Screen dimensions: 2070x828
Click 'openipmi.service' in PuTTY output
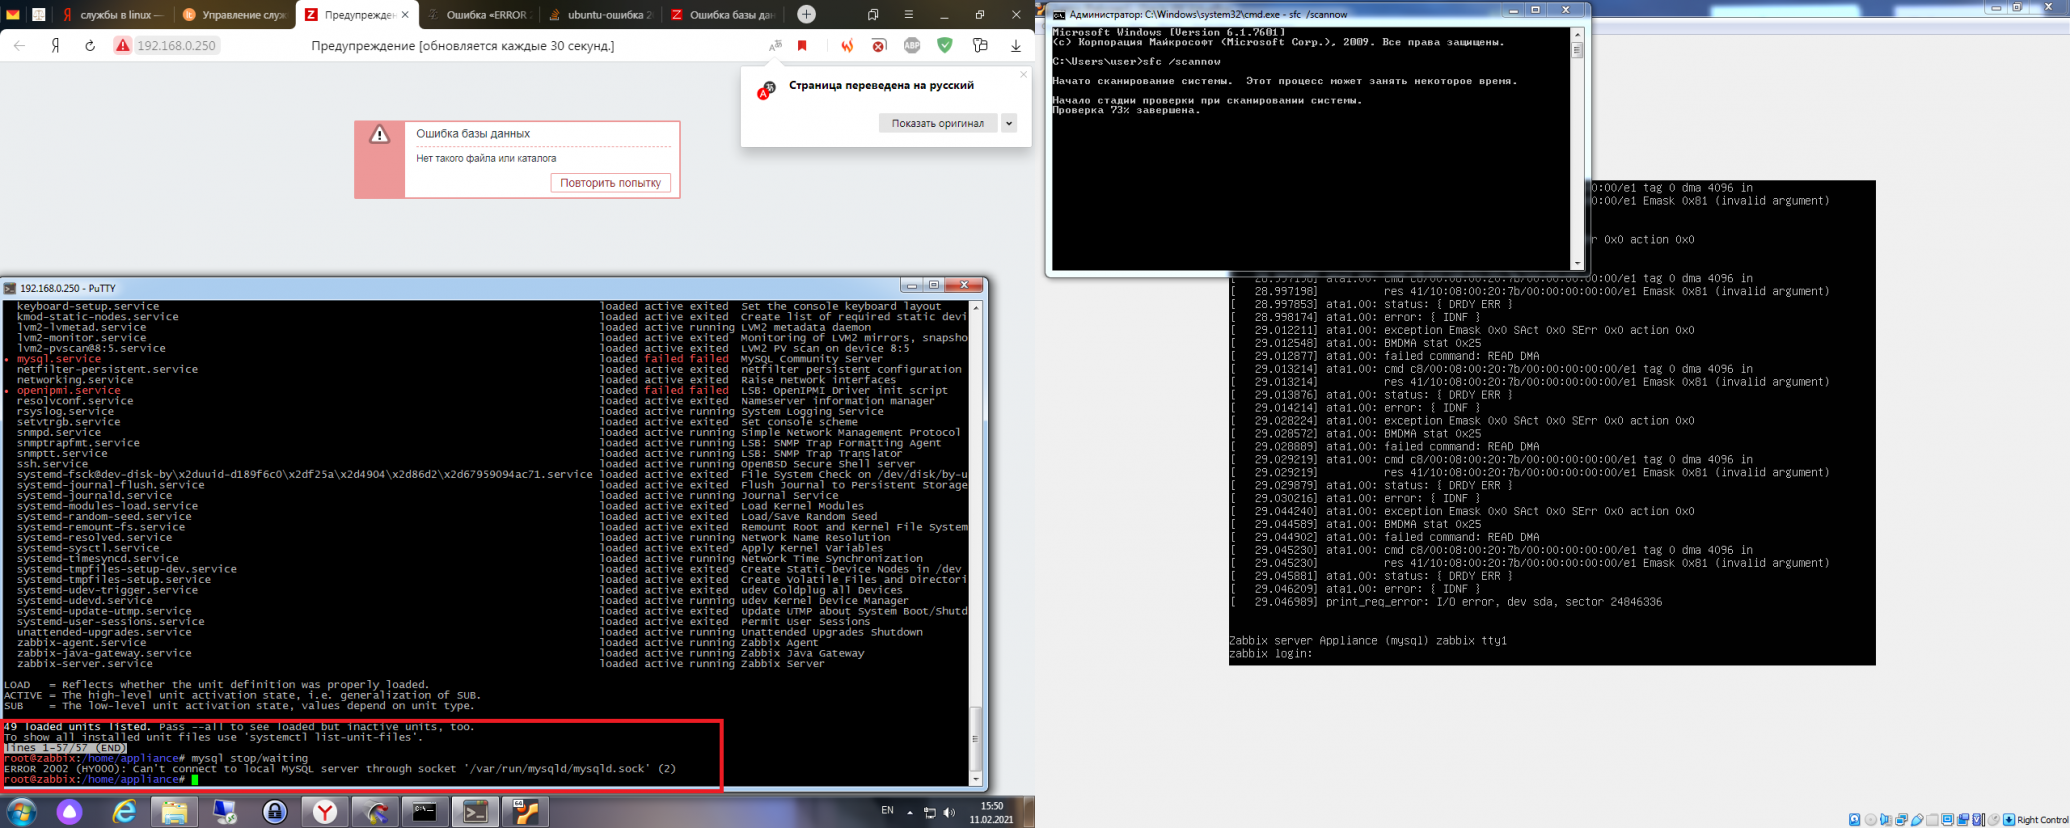[68, 390]
